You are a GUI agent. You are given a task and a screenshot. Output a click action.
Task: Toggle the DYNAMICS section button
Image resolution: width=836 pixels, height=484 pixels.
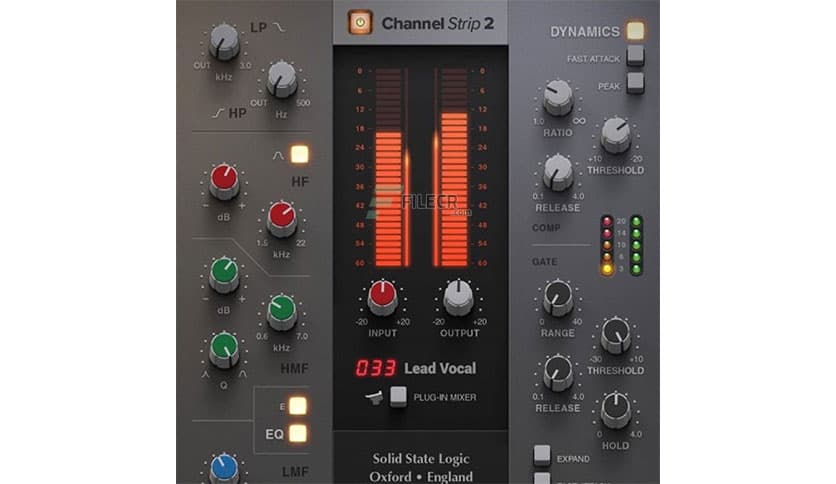tap(634, 31)
